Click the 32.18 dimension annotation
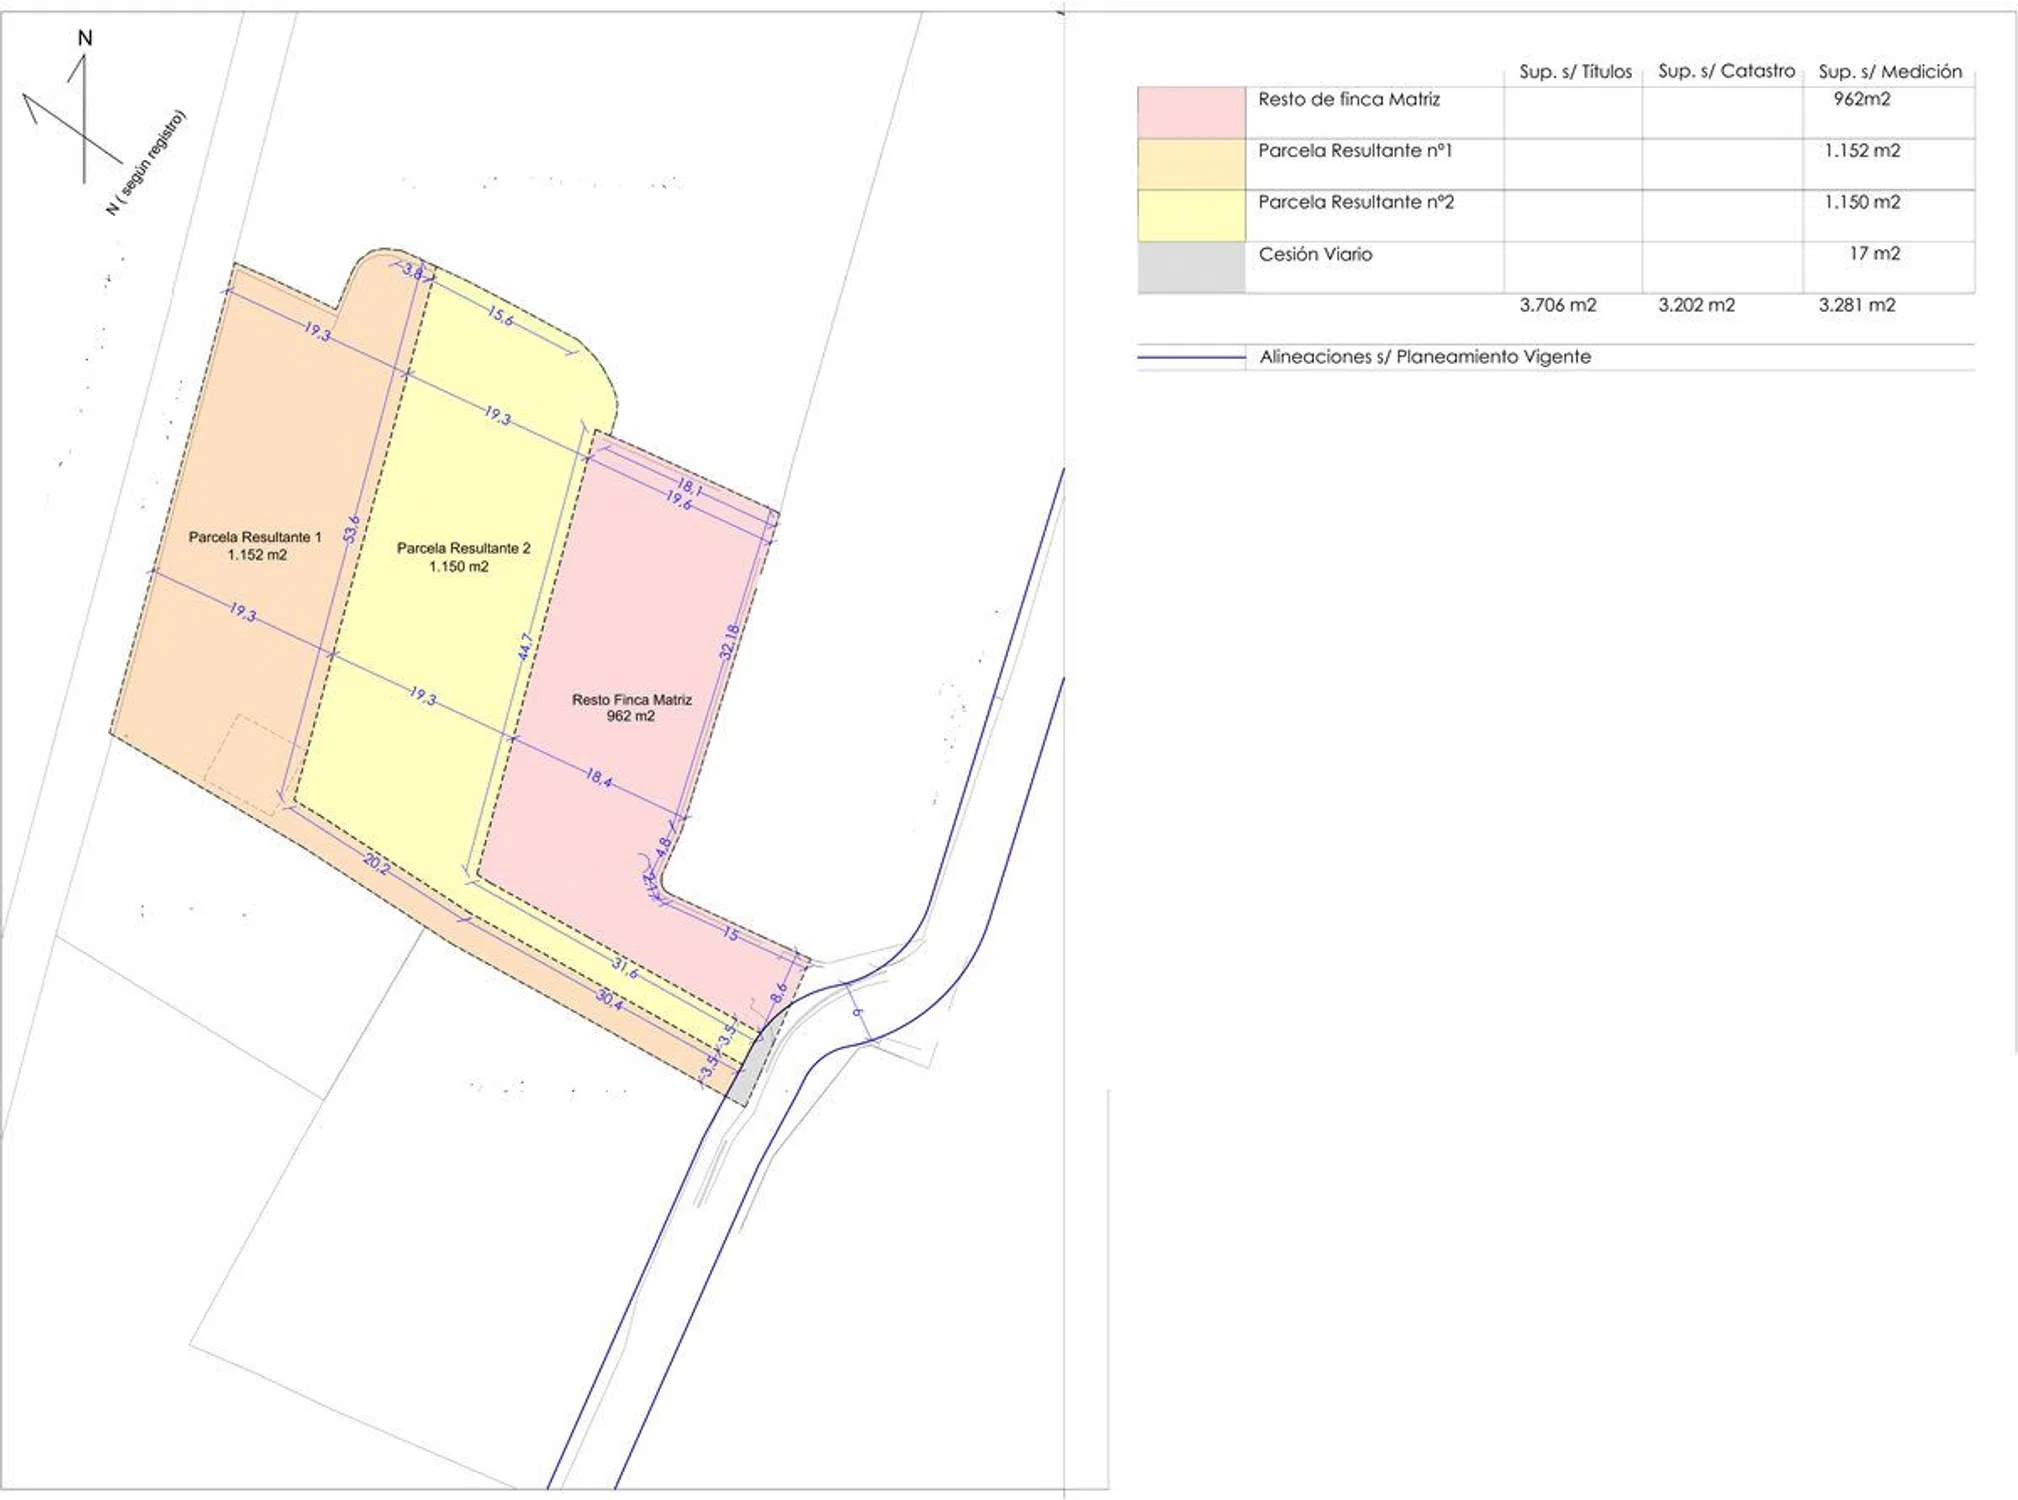 point(729,642)
